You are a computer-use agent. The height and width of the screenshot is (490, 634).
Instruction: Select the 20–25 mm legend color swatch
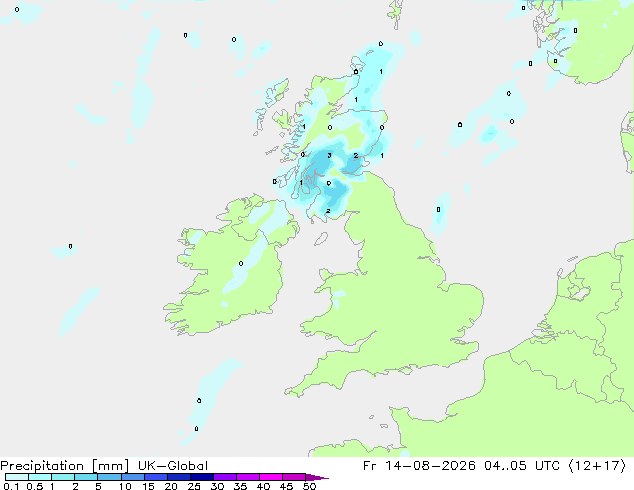[178, 477]
